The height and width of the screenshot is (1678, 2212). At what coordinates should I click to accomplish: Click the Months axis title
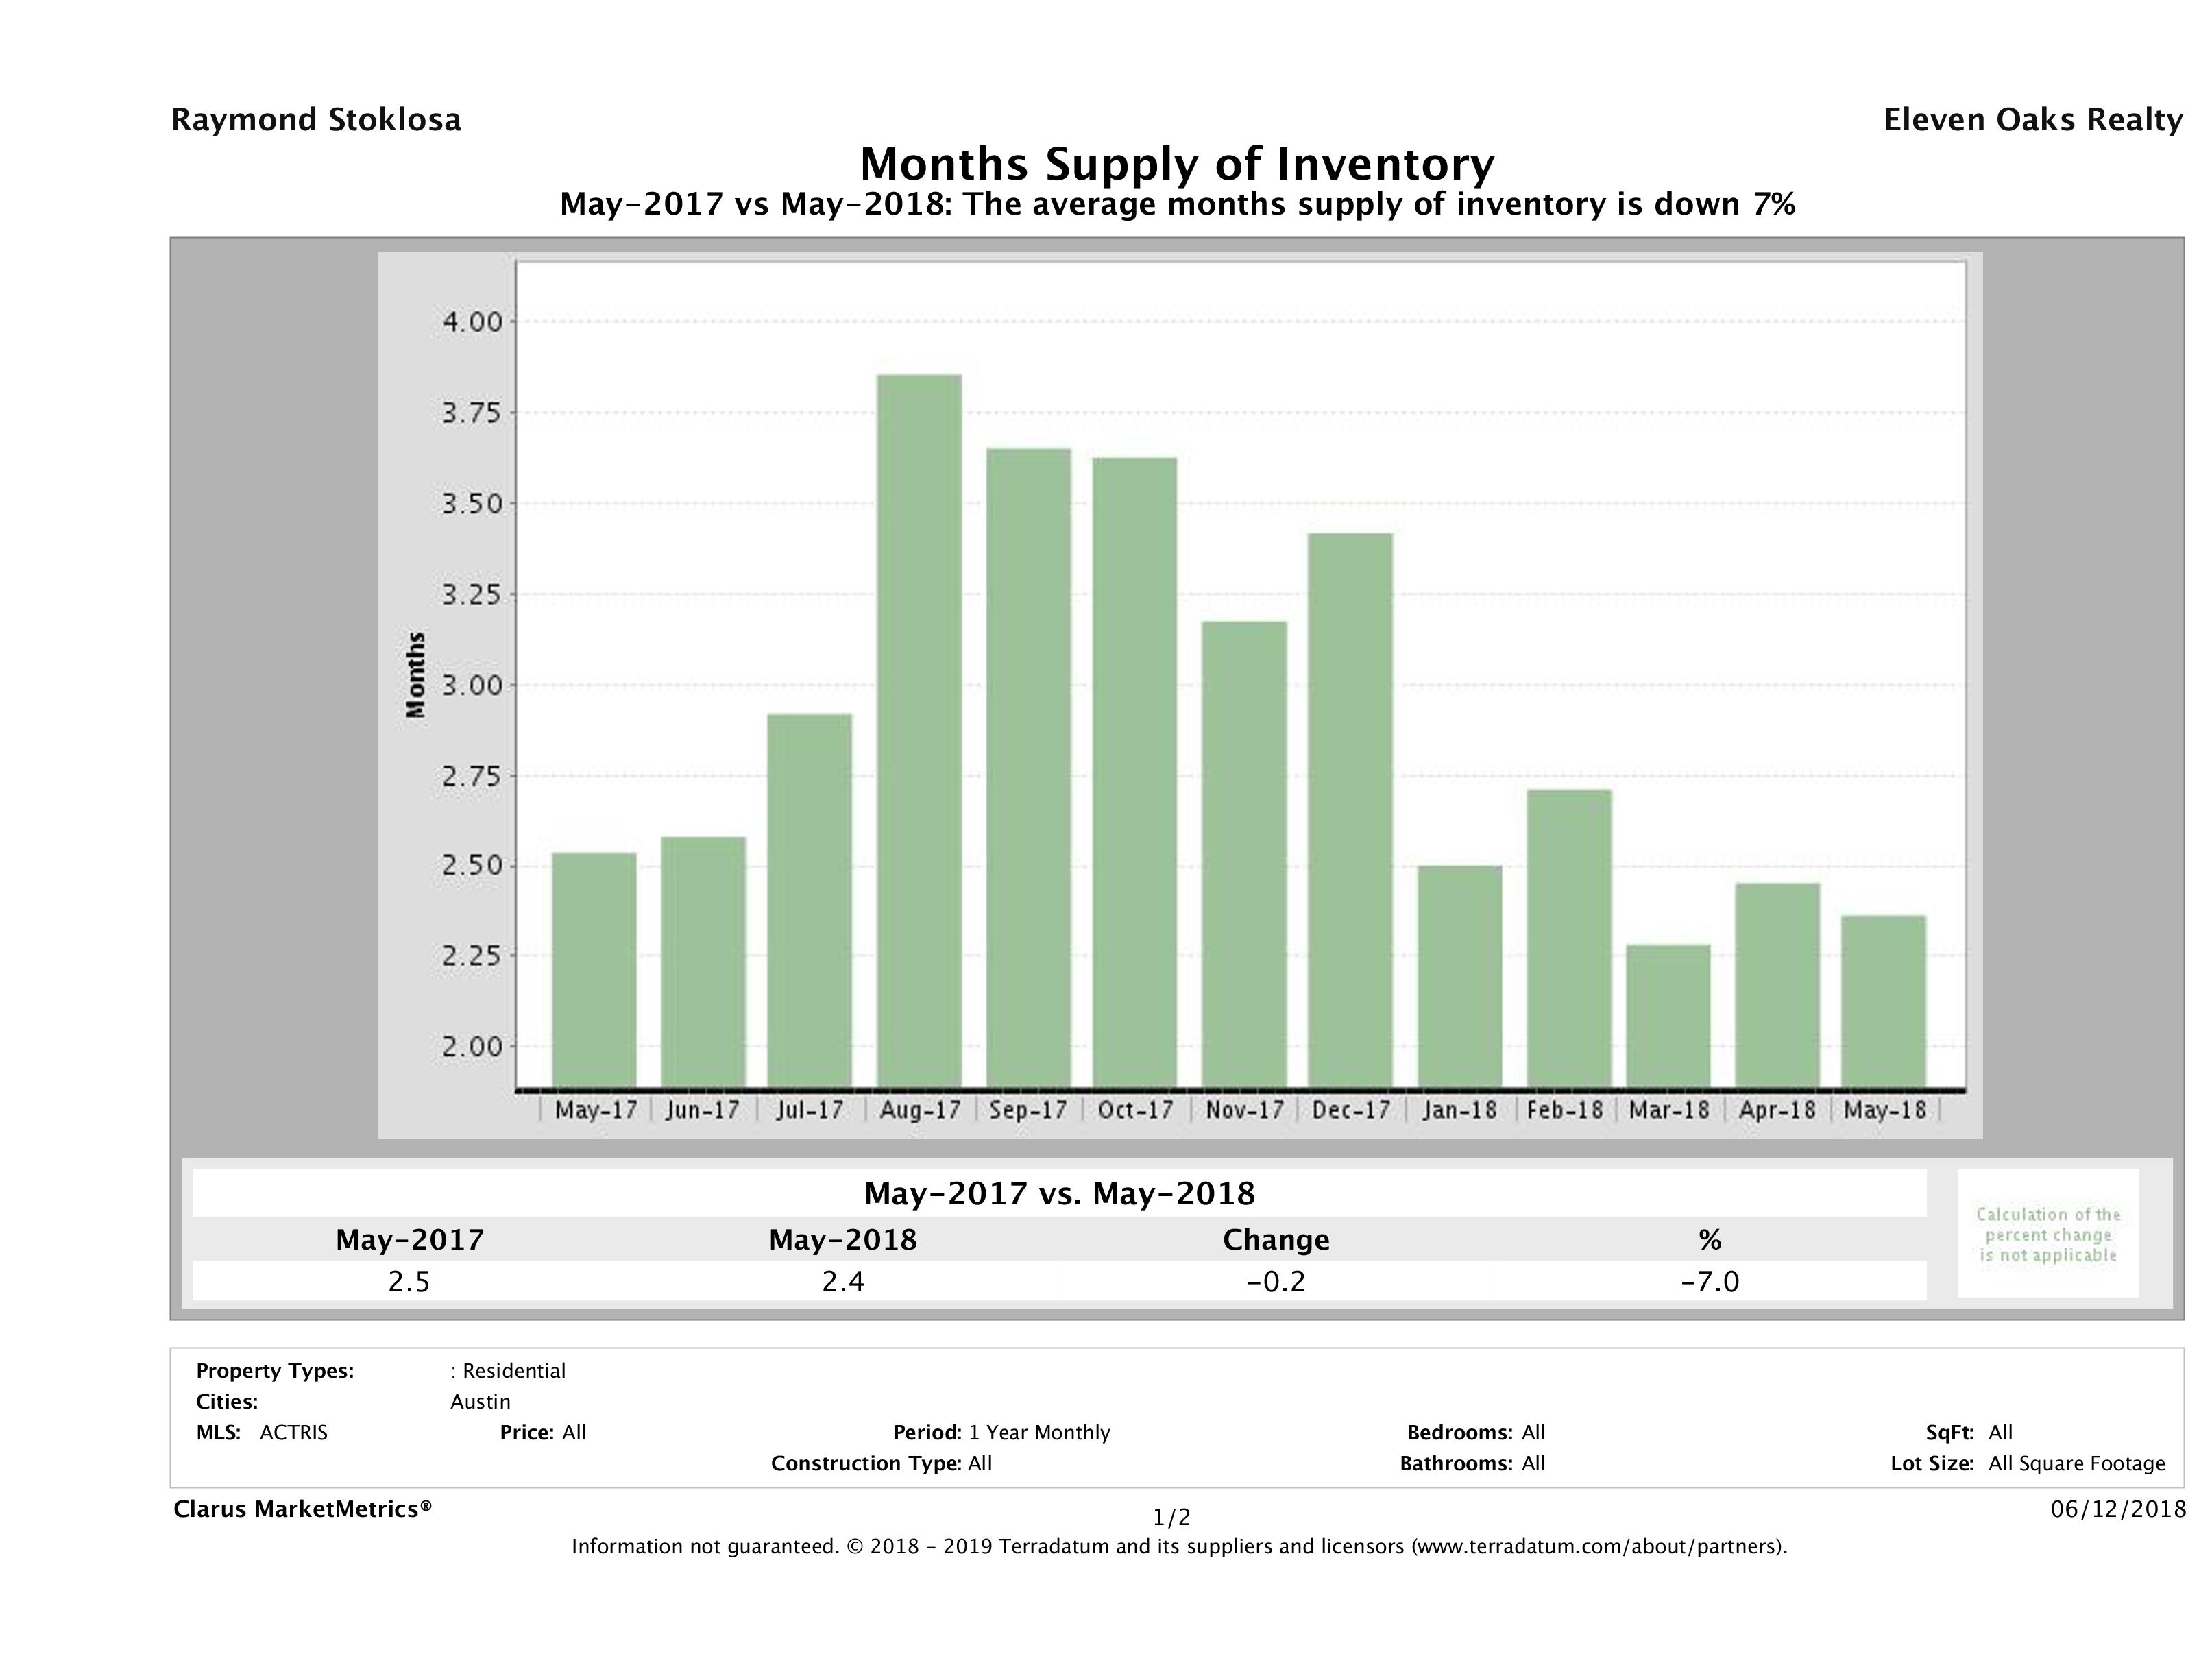[416, 675]
